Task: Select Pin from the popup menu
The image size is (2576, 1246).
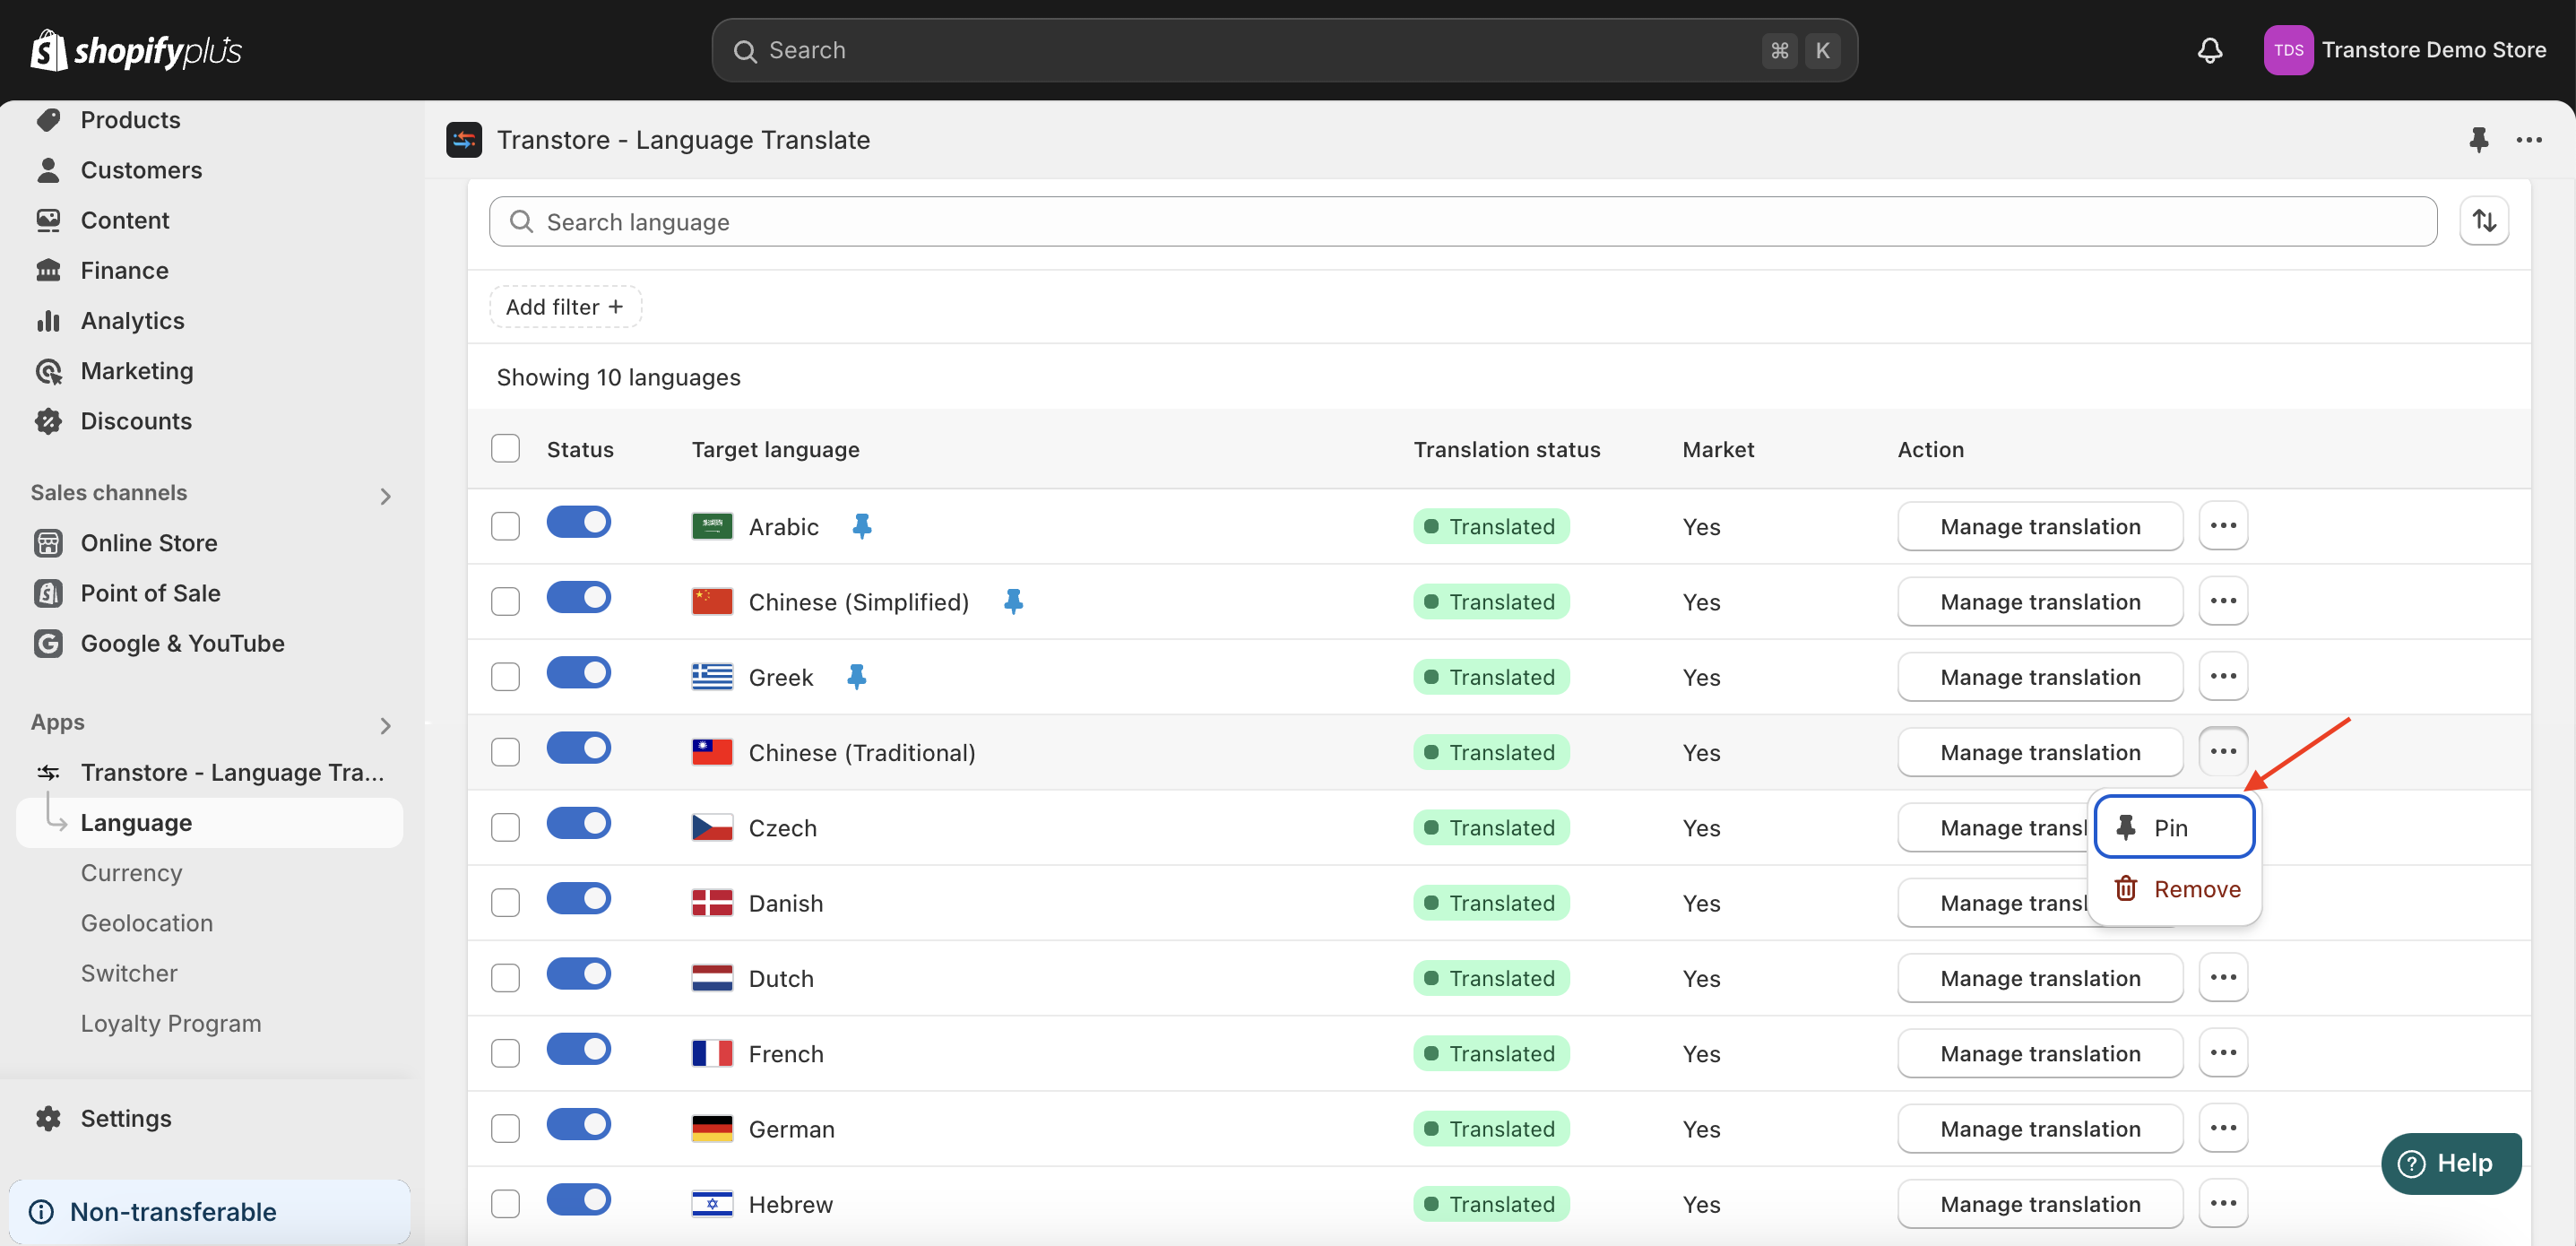Action: coord(2173,828)
